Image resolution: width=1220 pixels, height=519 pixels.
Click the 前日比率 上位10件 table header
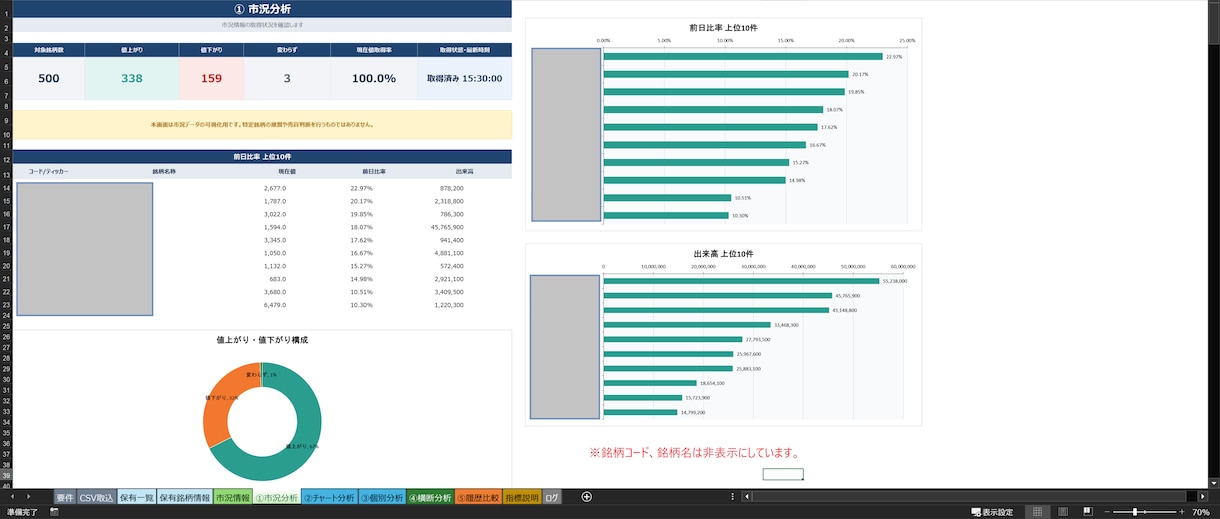click(262, 157)
